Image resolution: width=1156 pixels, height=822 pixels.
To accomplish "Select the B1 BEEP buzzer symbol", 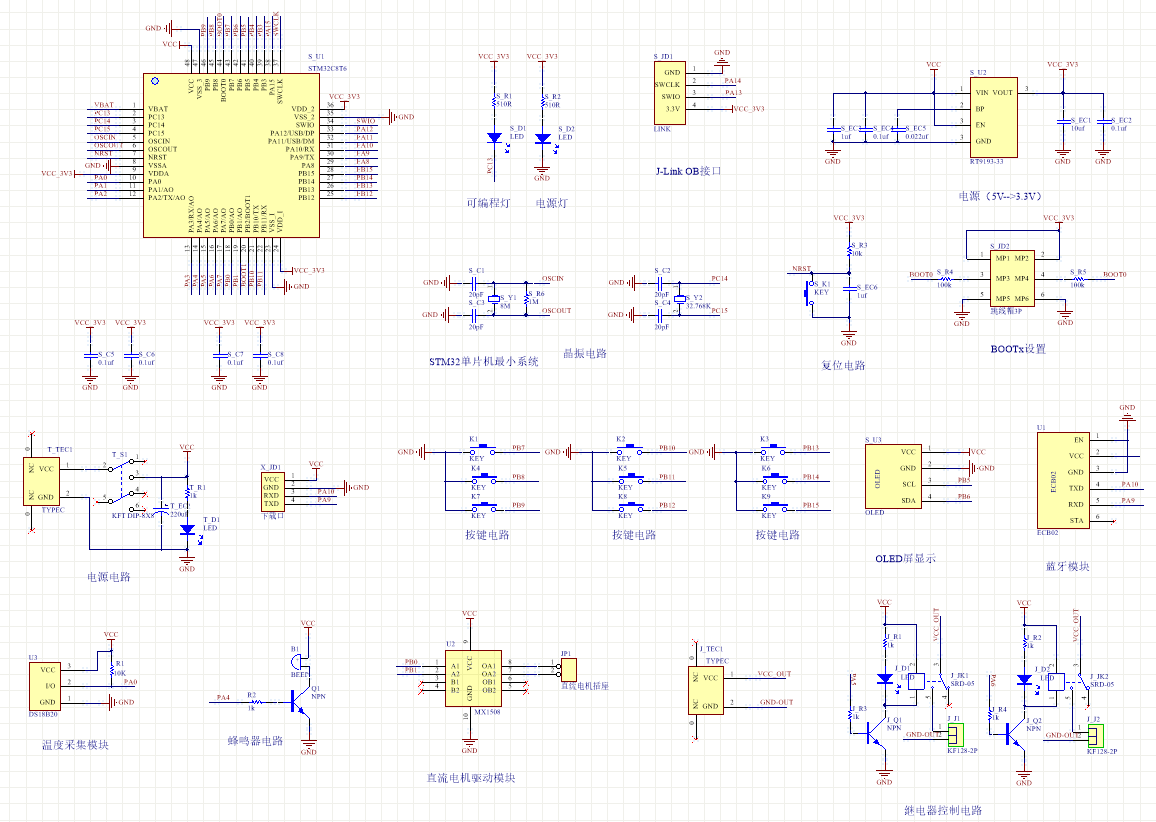I will 301,668.
